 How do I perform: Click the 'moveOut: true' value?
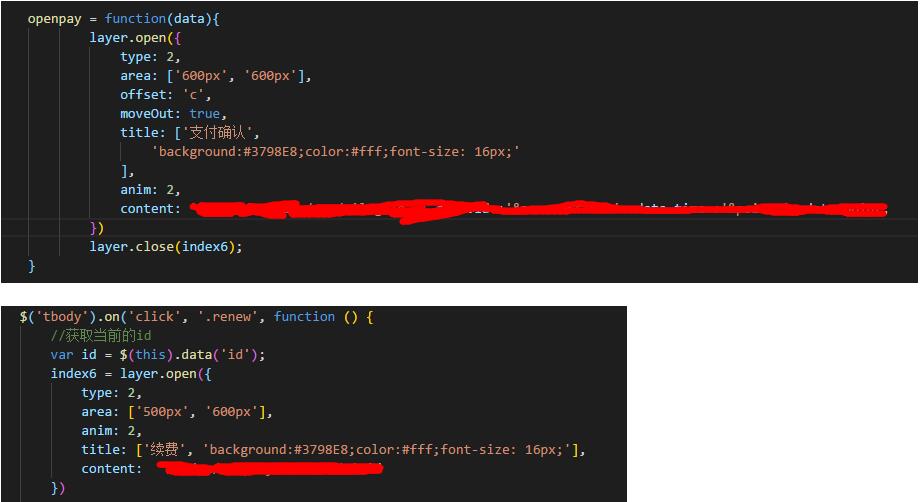coord(205,114)
